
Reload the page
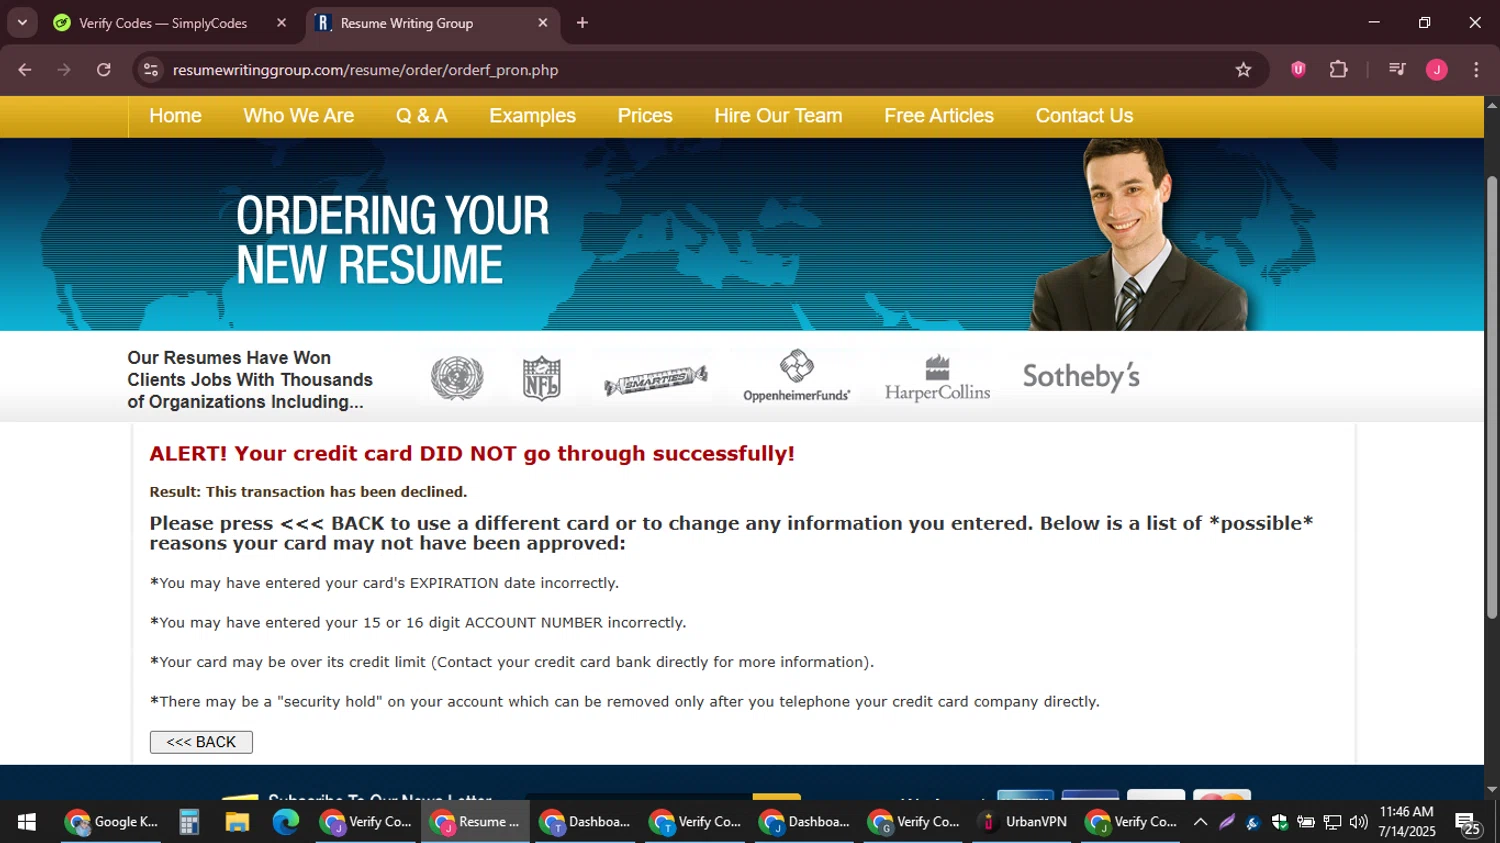(104, 70)
